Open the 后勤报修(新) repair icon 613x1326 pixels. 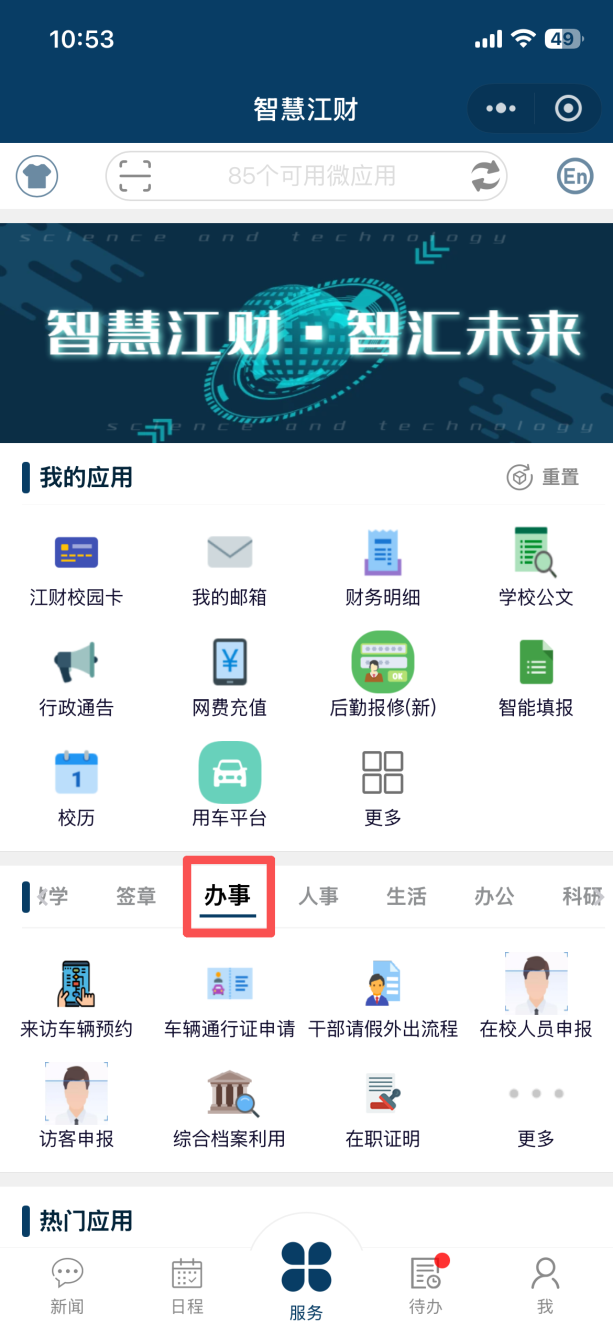tap(382, 662)
